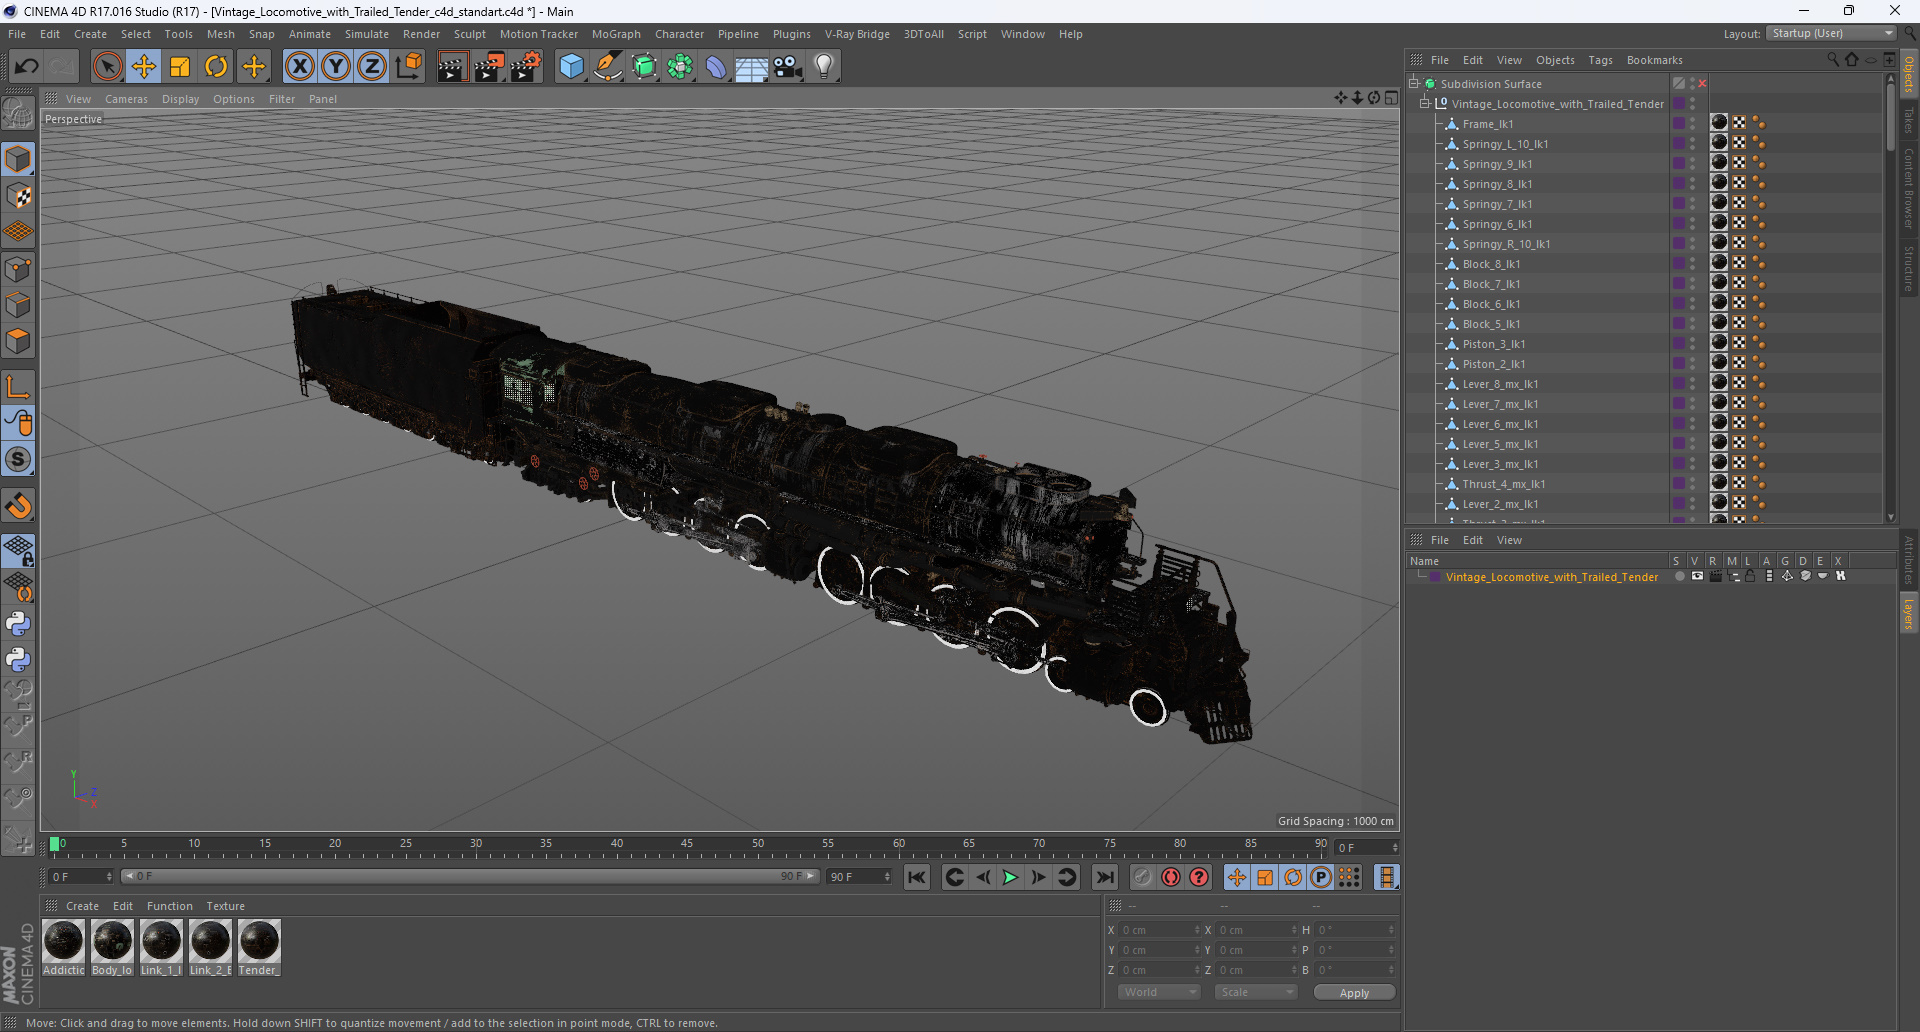Select the Thrust_4_mx_lk1 object
Image resolution: width=1920 pixels, height=1032 pixels.
click(1503, 484)
